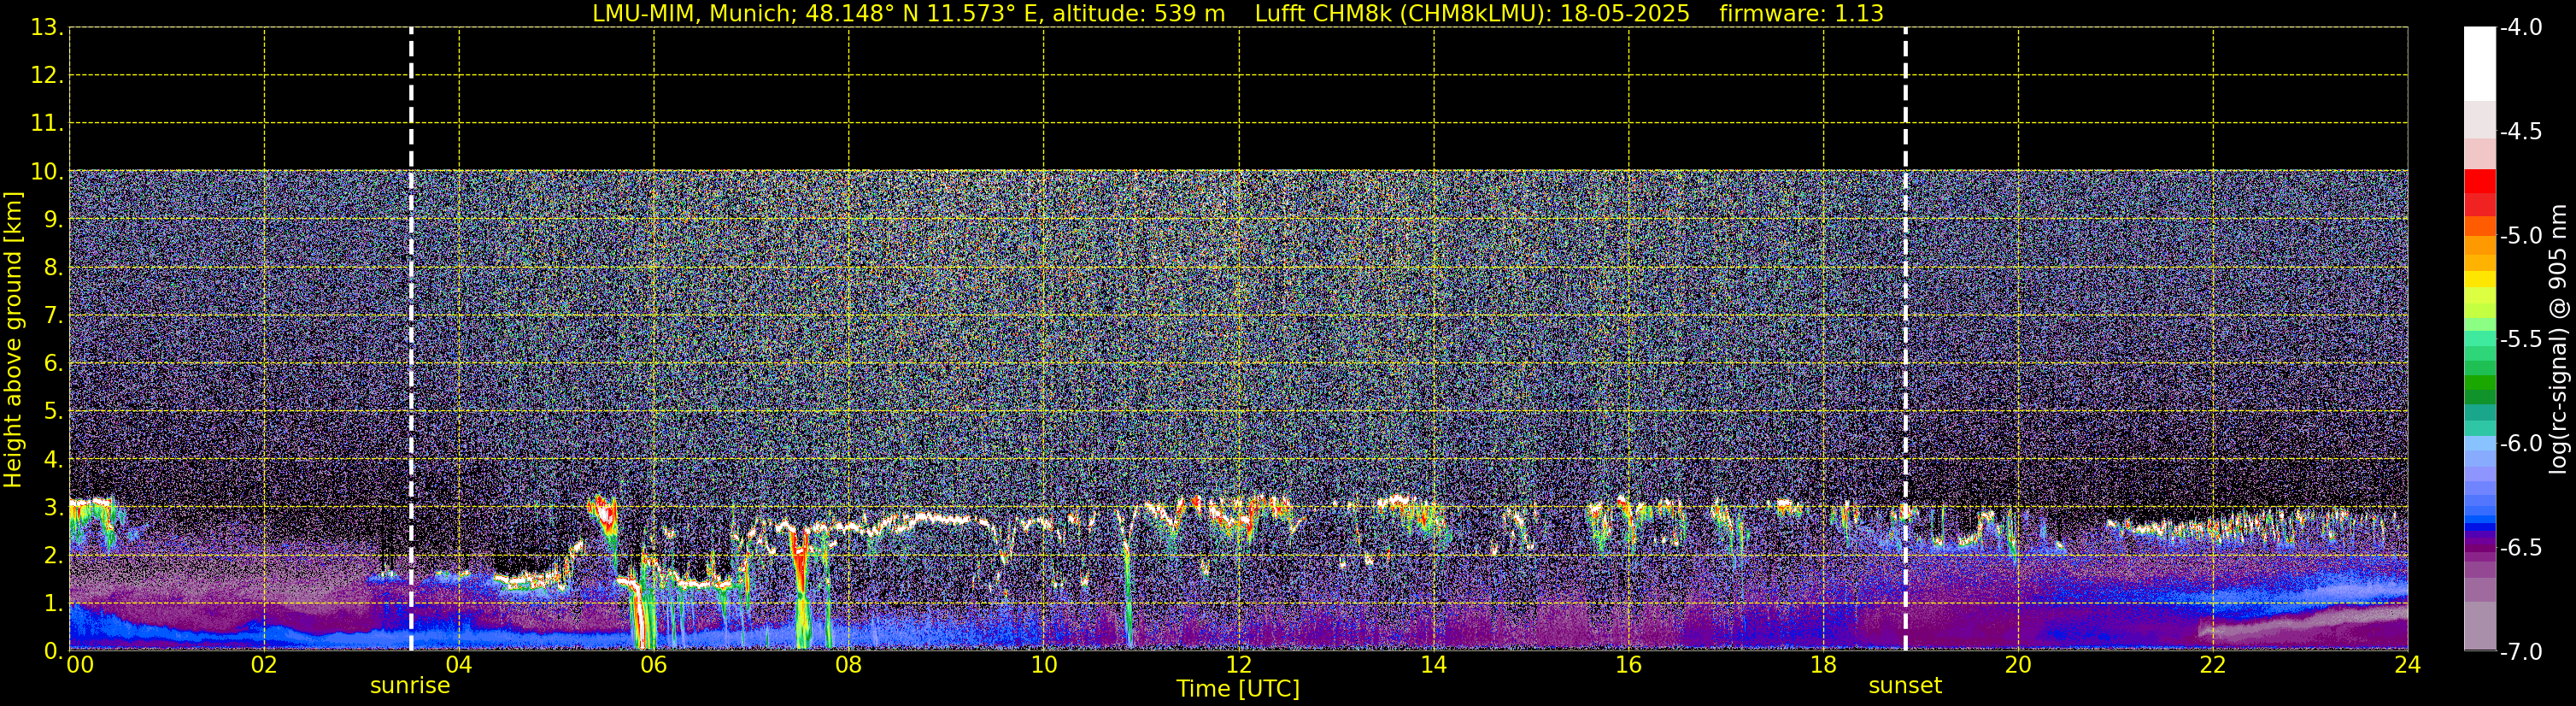Select the white dashed sunrise marker line
Viewport: 2576px width, 706px height.
[411, 339]
